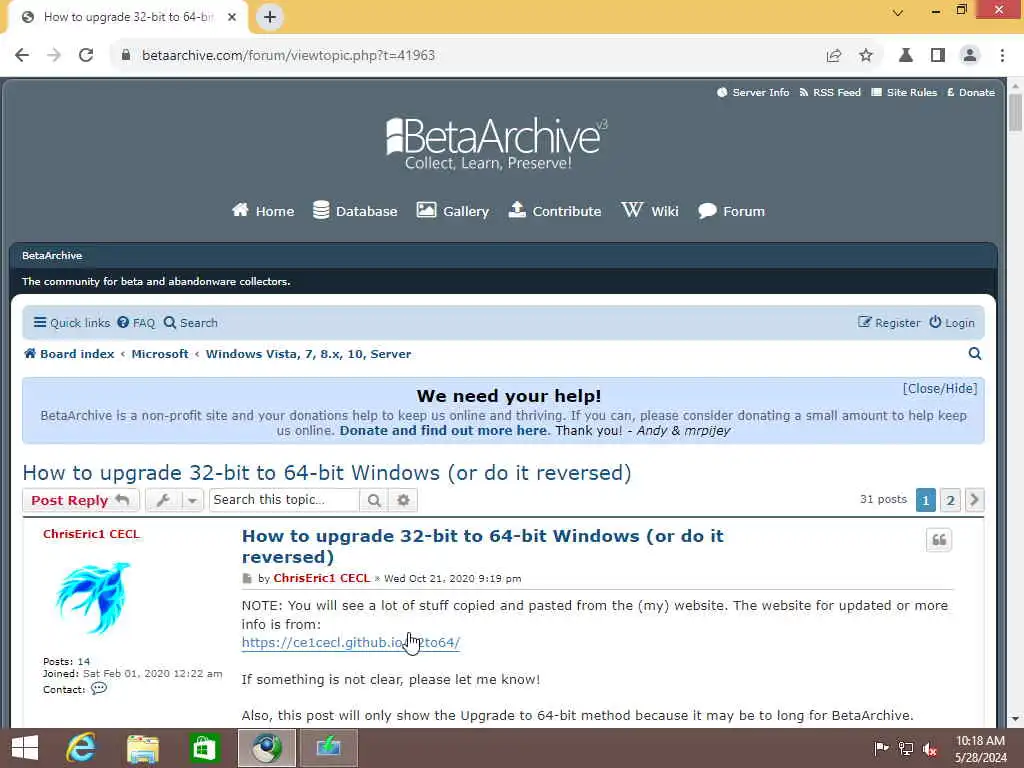This screenshot has width=1024, height=768.
Task: Click Login link
Action: 952,323
